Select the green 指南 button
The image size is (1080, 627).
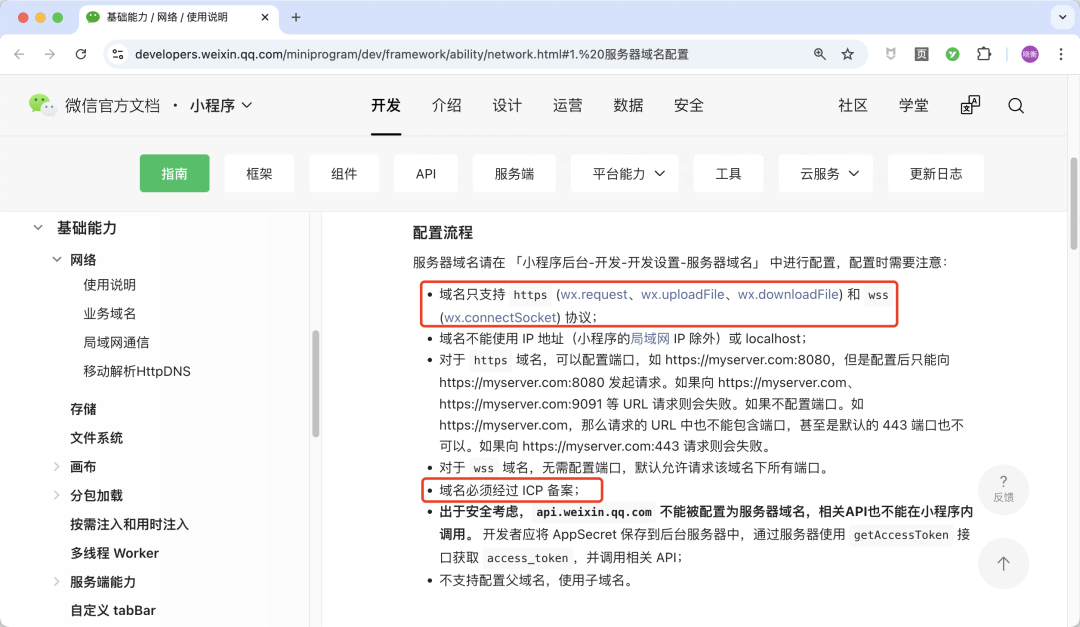point(174,174)
